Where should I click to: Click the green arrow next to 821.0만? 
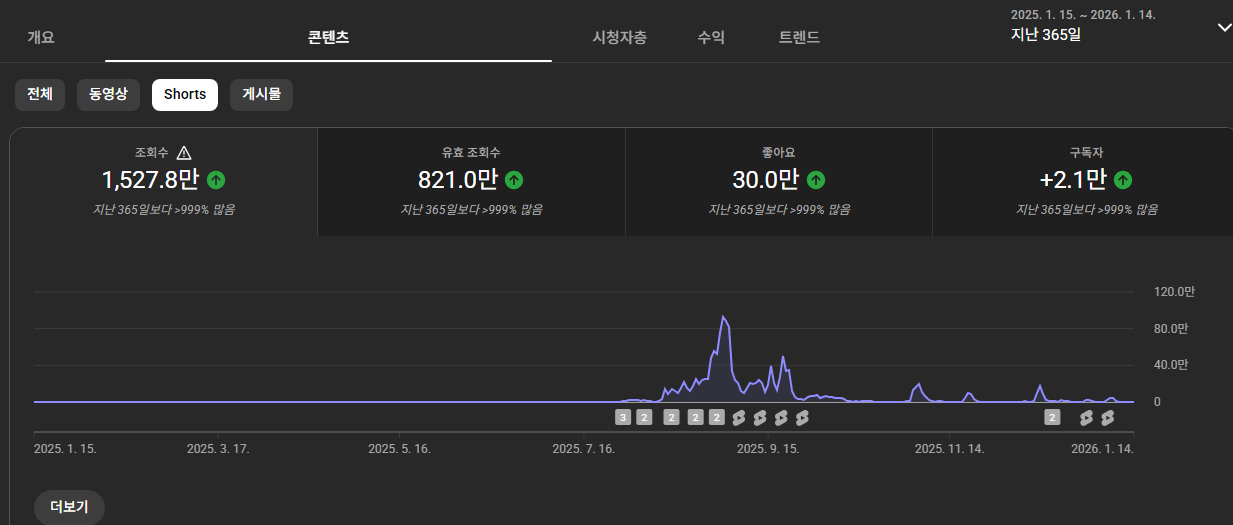[x=514, y=180]
